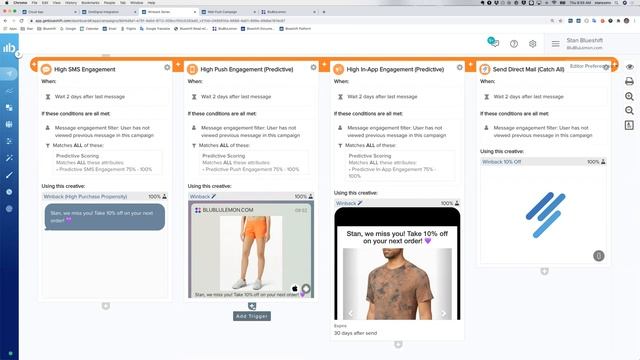Toggle the eye preview icon in right toolbar
Screen dimensions: 640x360
pos(629,67)
